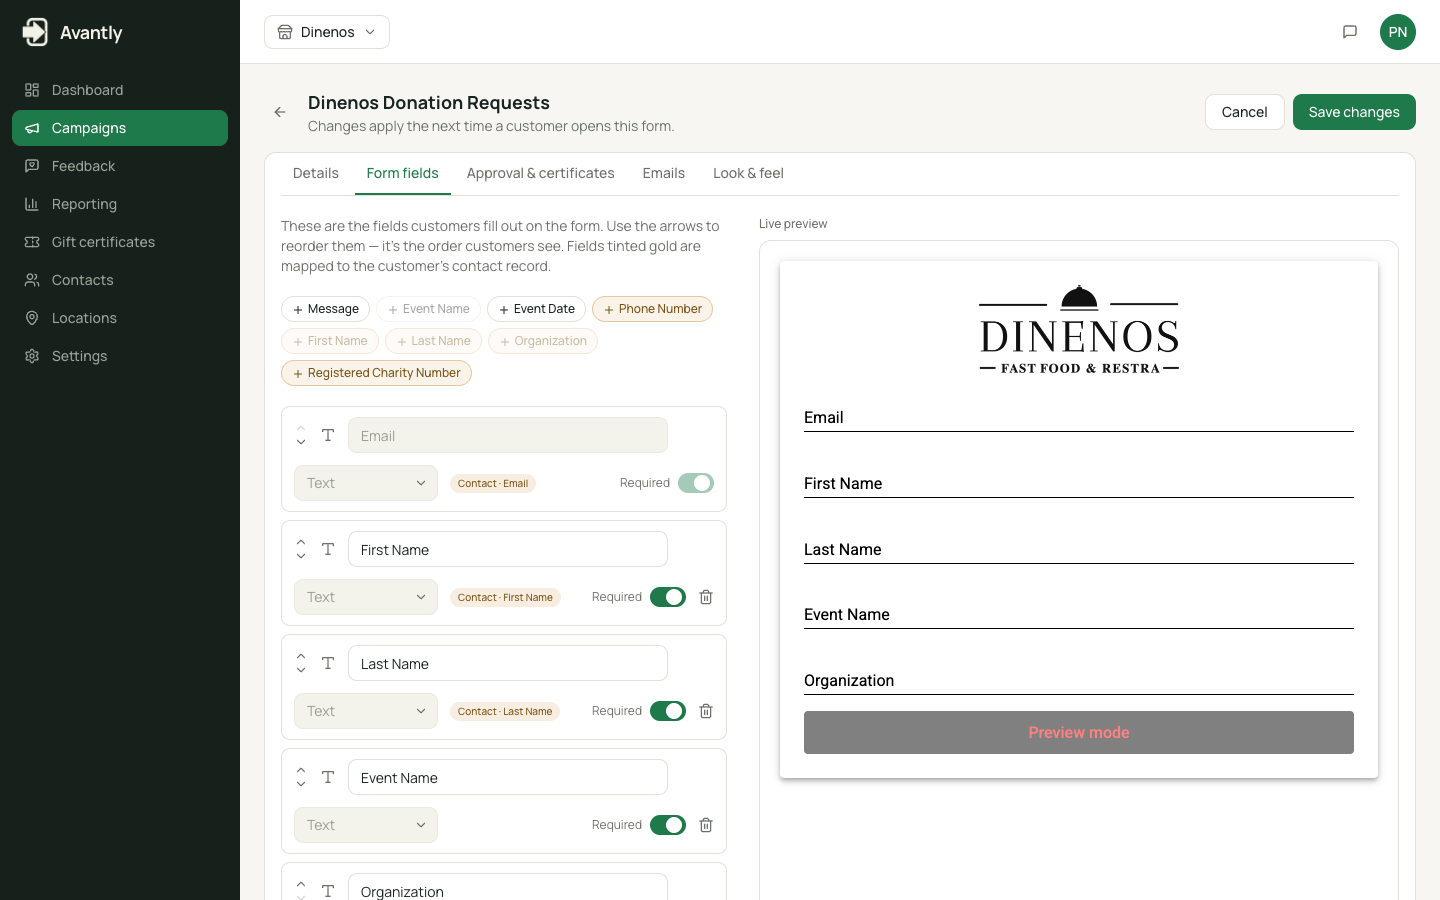The width and height of the screenshot is (1440, 900).
Task: Go back using the arrow icon
Action: coord(280,112)
